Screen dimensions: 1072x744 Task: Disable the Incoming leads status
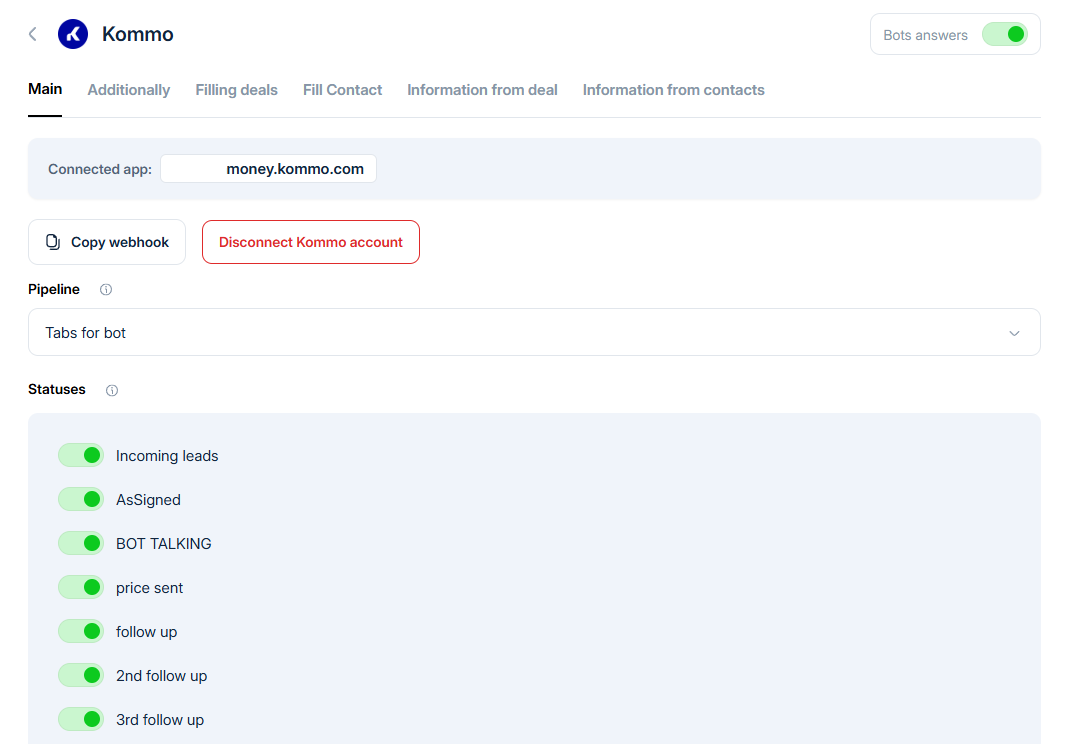(x=81, y=456)
